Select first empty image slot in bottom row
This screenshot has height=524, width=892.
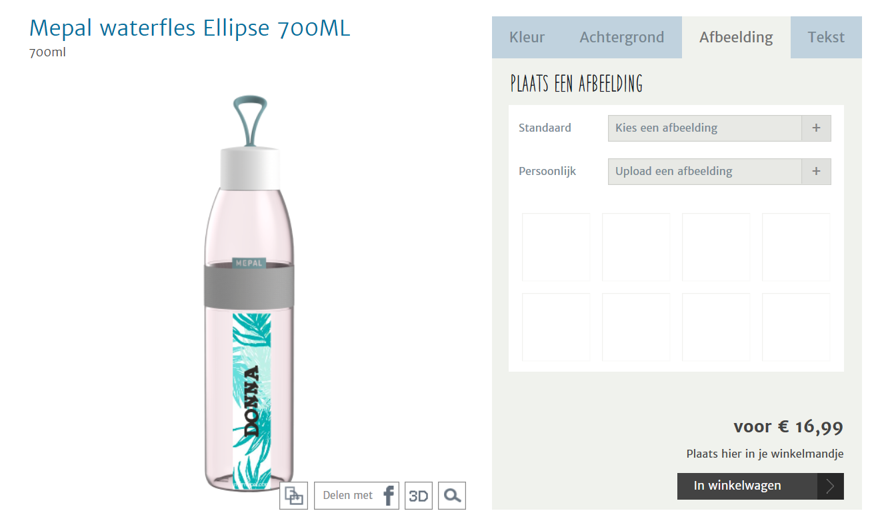[556, 327]
